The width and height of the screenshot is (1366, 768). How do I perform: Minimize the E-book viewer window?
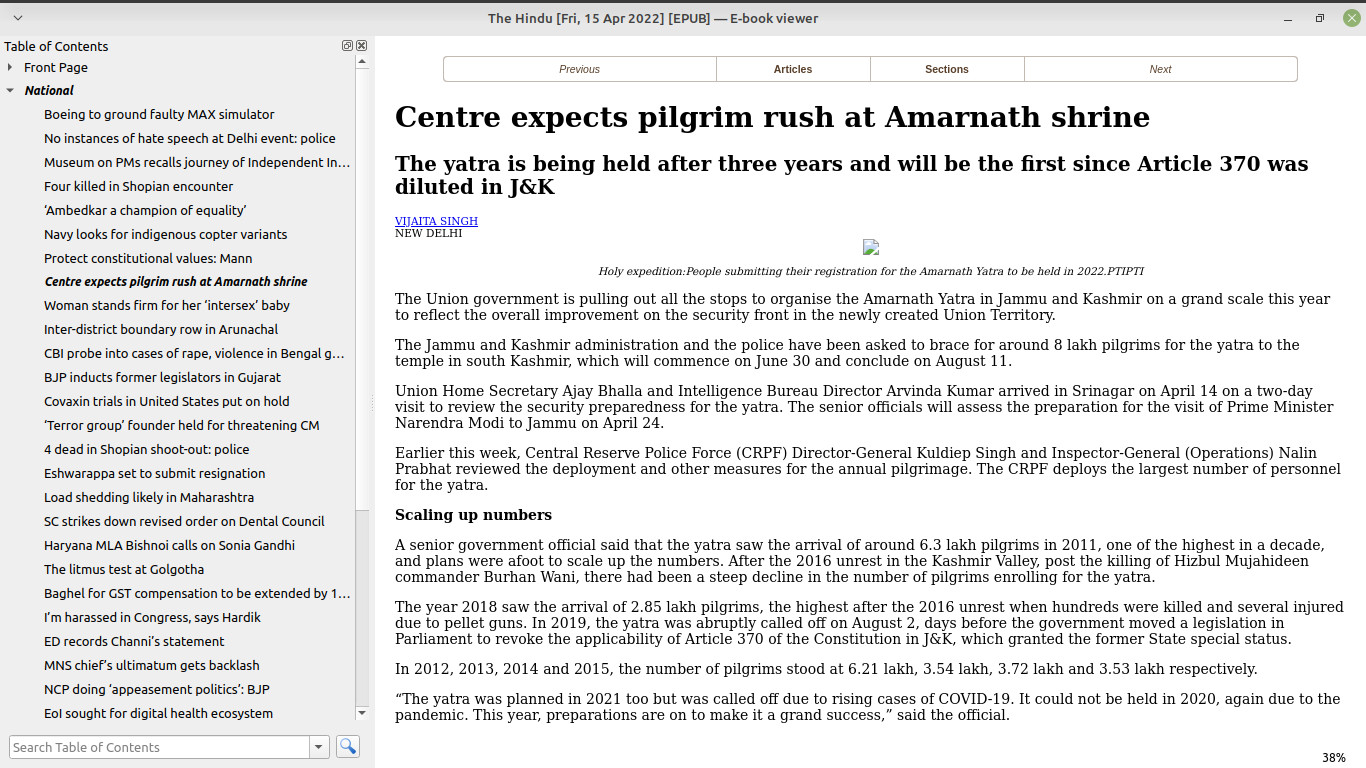(1290, 18)
